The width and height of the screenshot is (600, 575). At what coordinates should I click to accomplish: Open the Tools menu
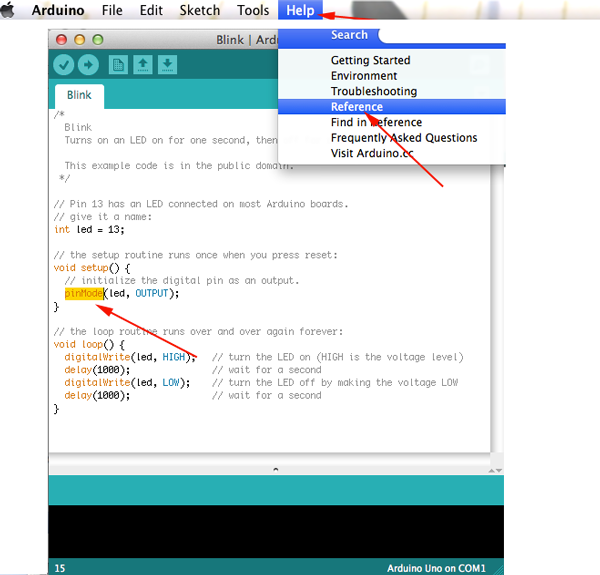253,10
